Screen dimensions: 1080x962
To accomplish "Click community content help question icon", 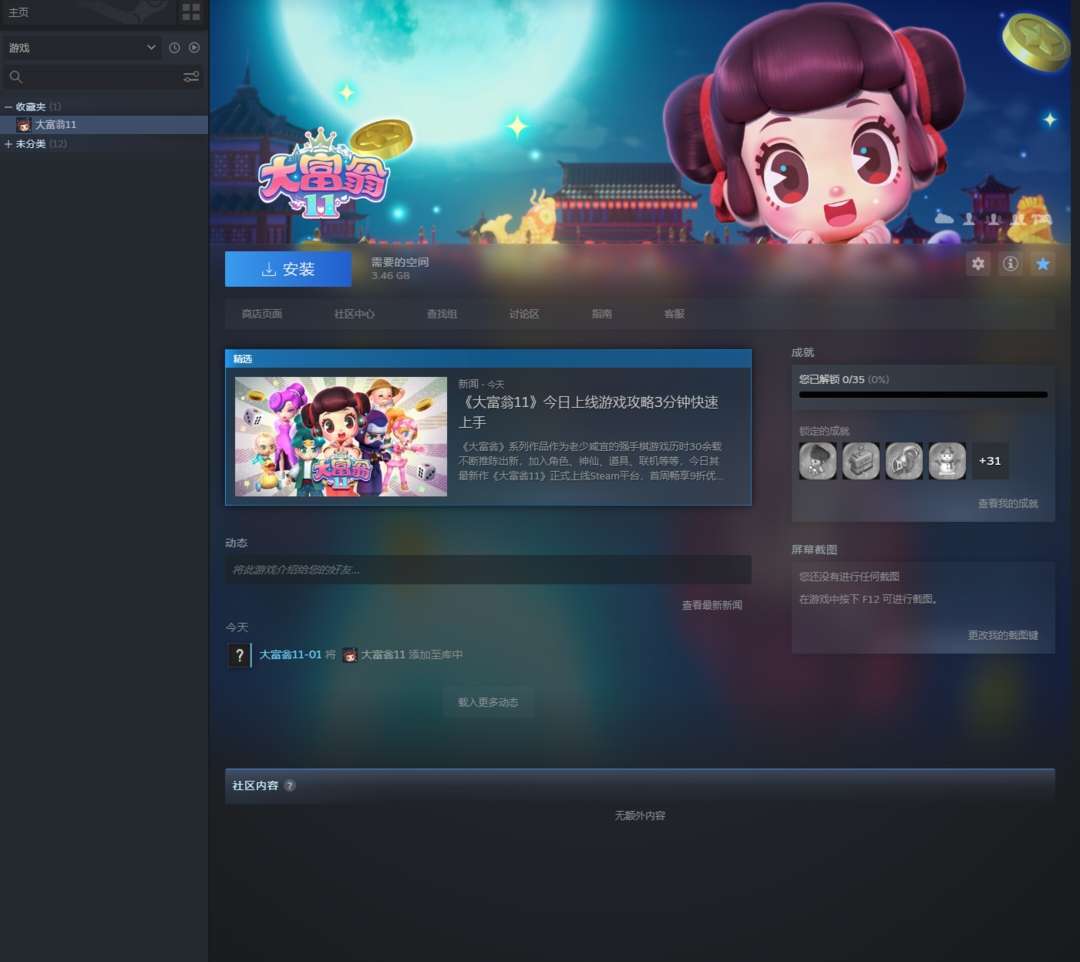I will point(290,786).
